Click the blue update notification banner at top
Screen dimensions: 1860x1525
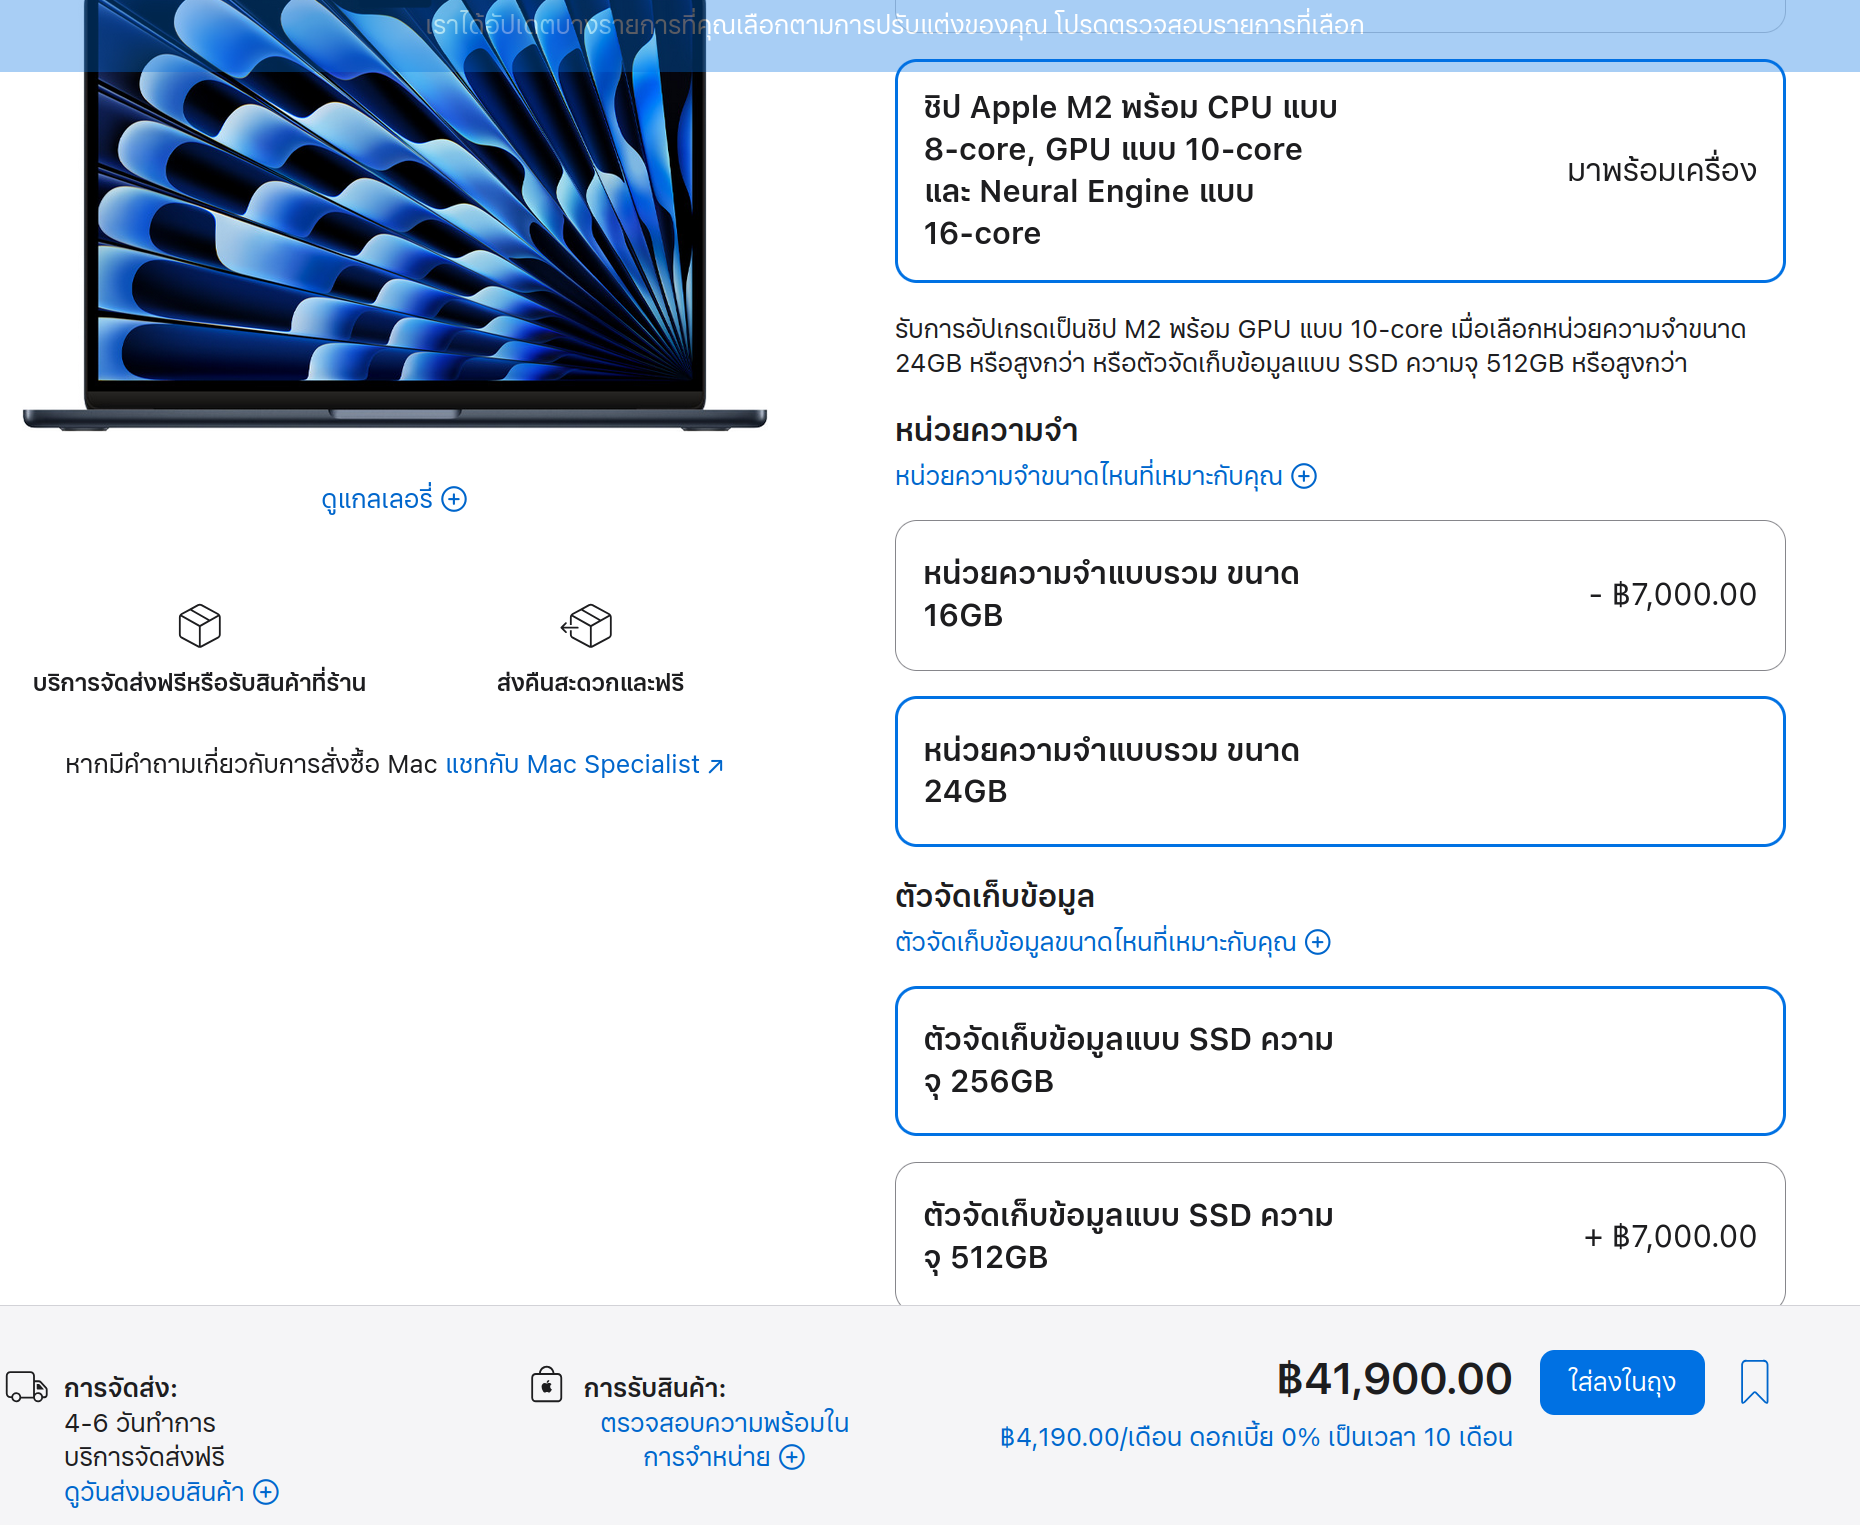pos(930,35)
